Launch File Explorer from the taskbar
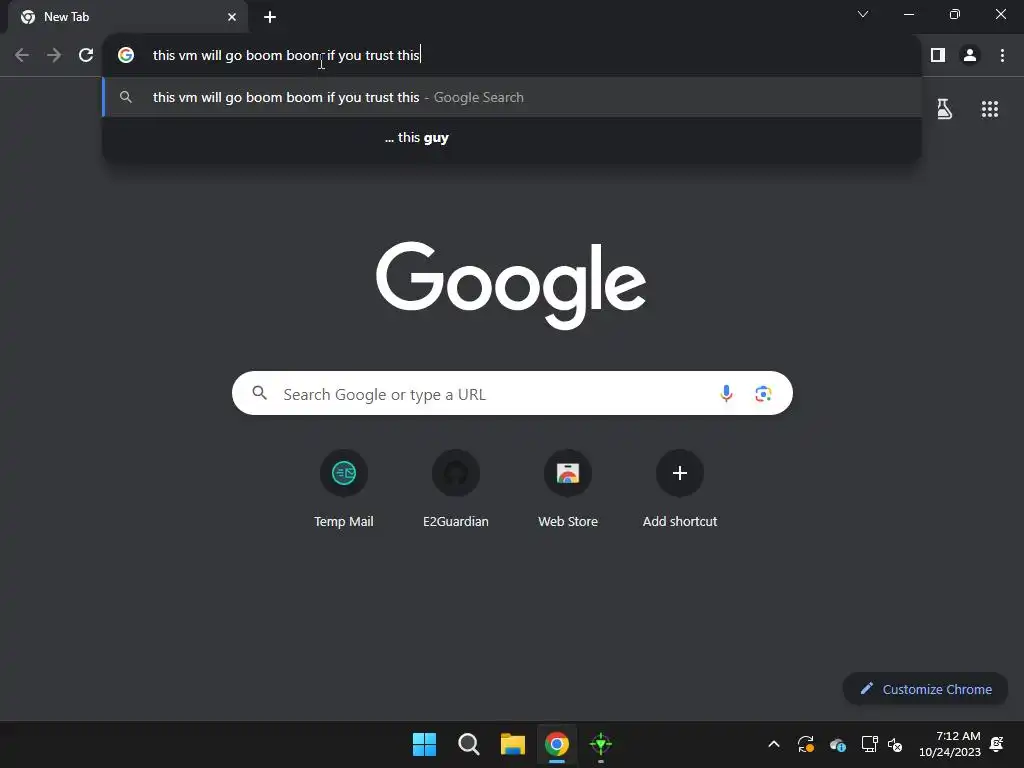The height and width of the screenshot is (768, 1024). pos(513,744)
